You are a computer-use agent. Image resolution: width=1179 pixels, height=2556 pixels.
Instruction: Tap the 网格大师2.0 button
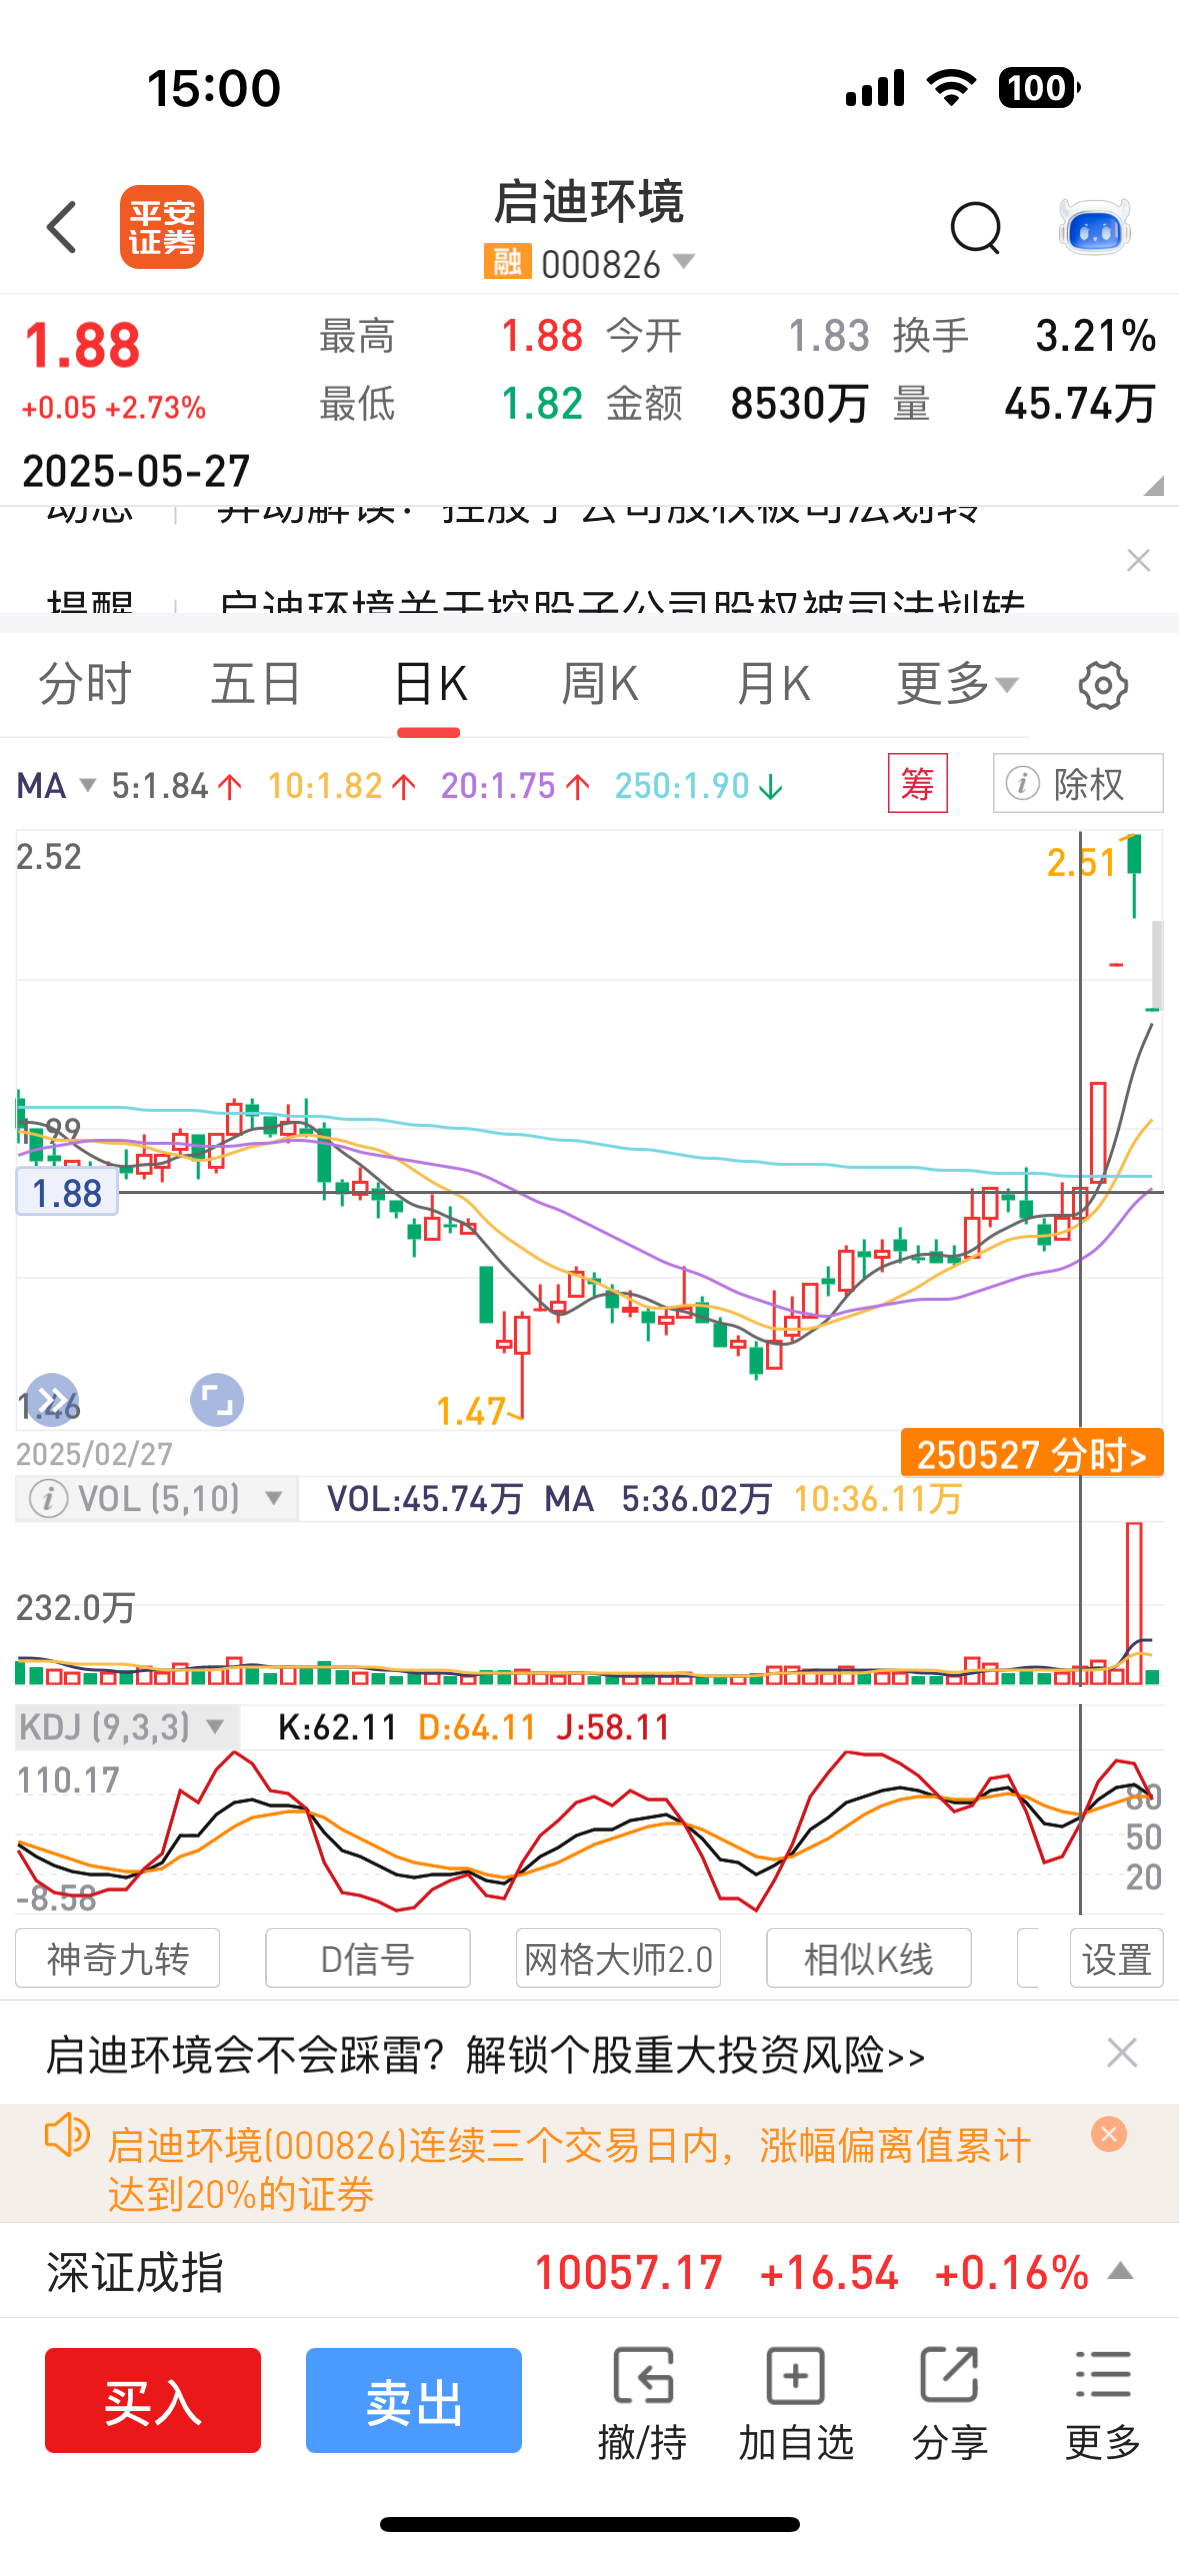(x=618, y=1958)
